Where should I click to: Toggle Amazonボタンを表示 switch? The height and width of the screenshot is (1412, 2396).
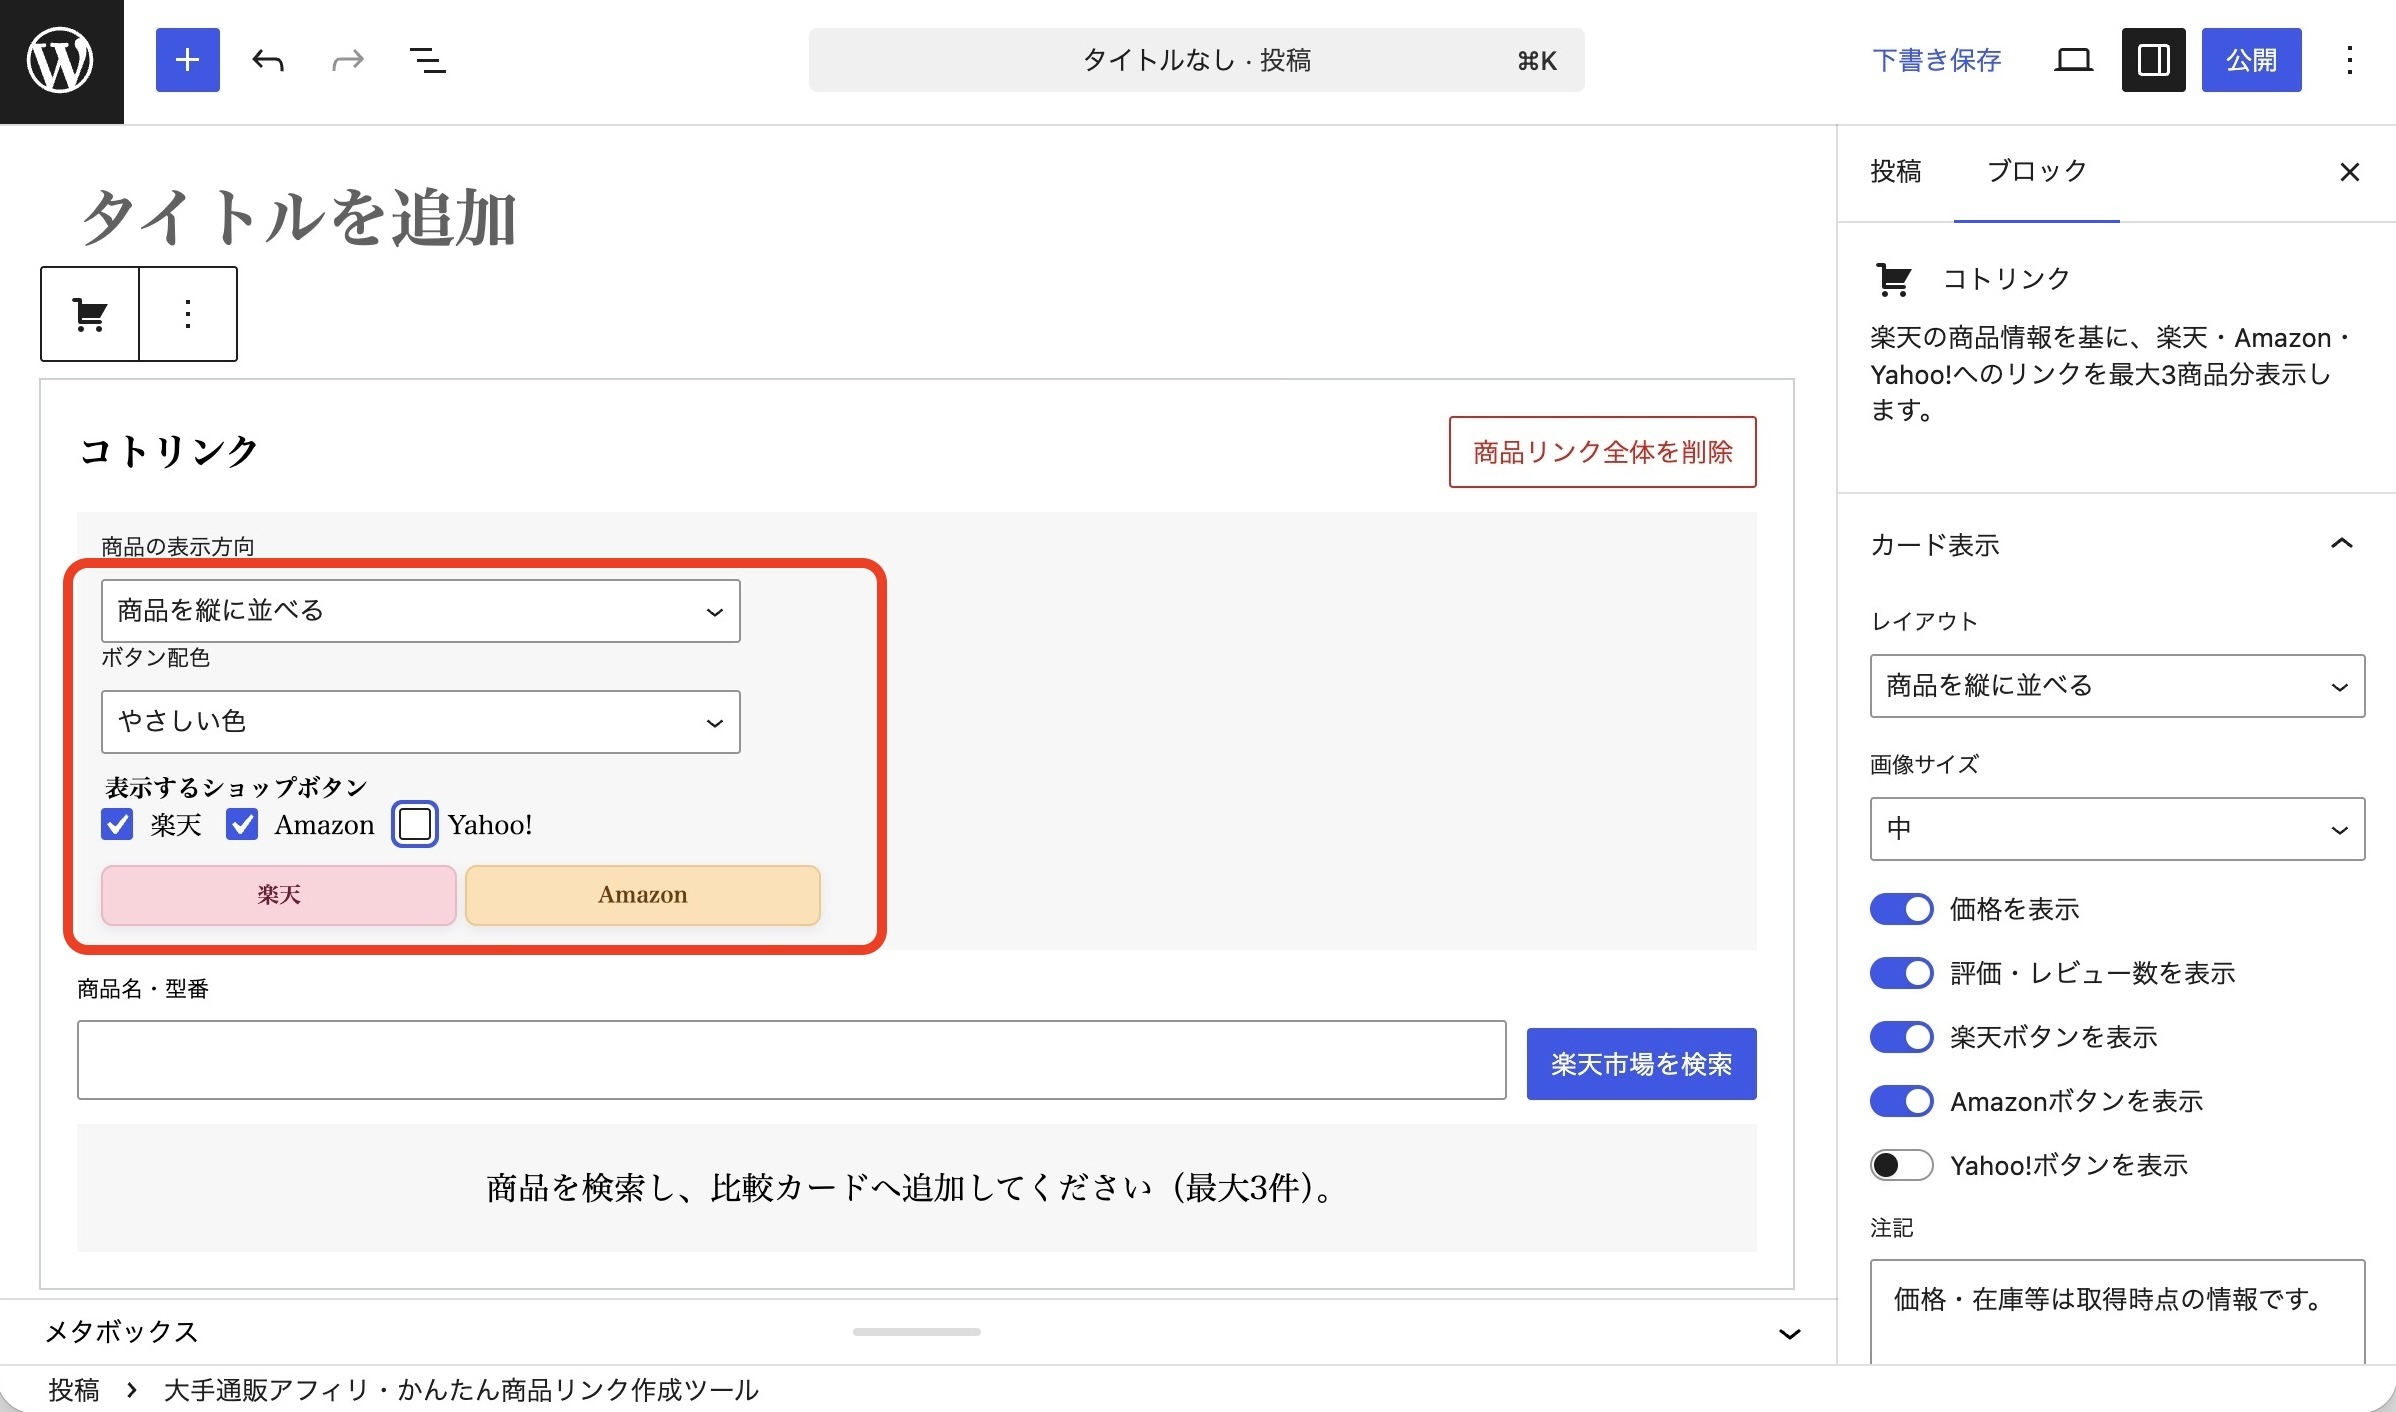pyautogui.click(x=1902, y=1101)
